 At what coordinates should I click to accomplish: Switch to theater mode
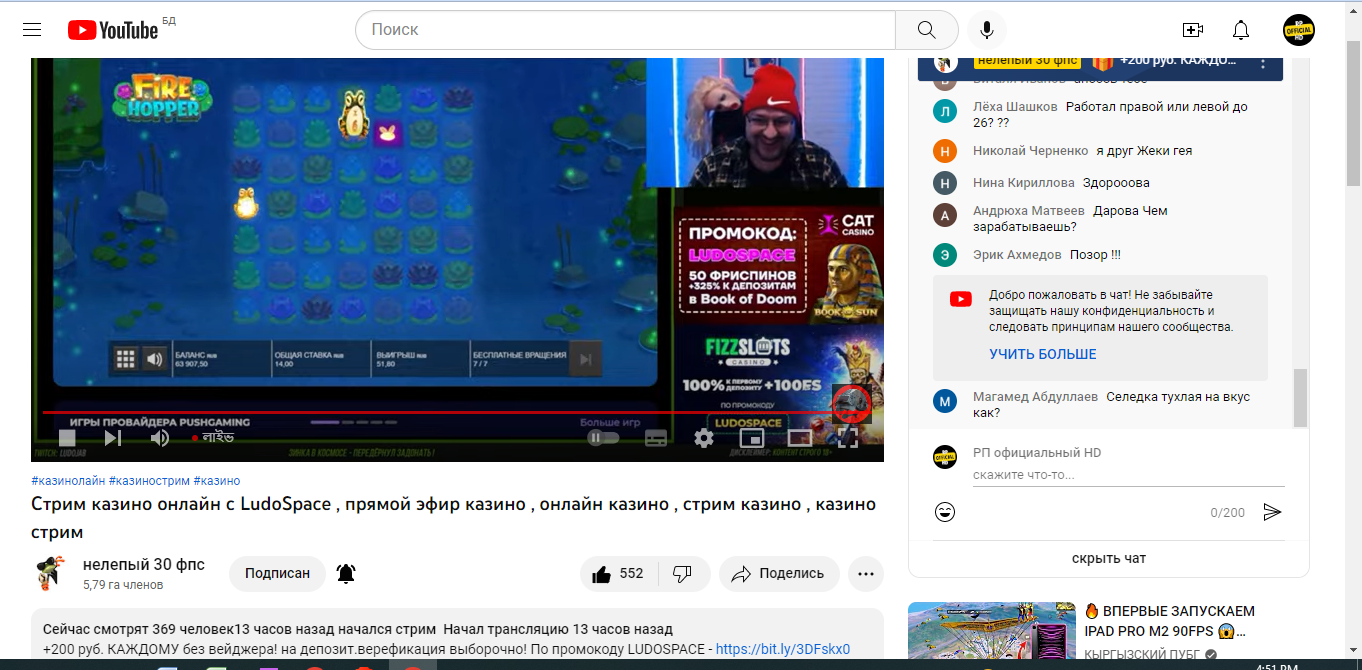point(800,437)
